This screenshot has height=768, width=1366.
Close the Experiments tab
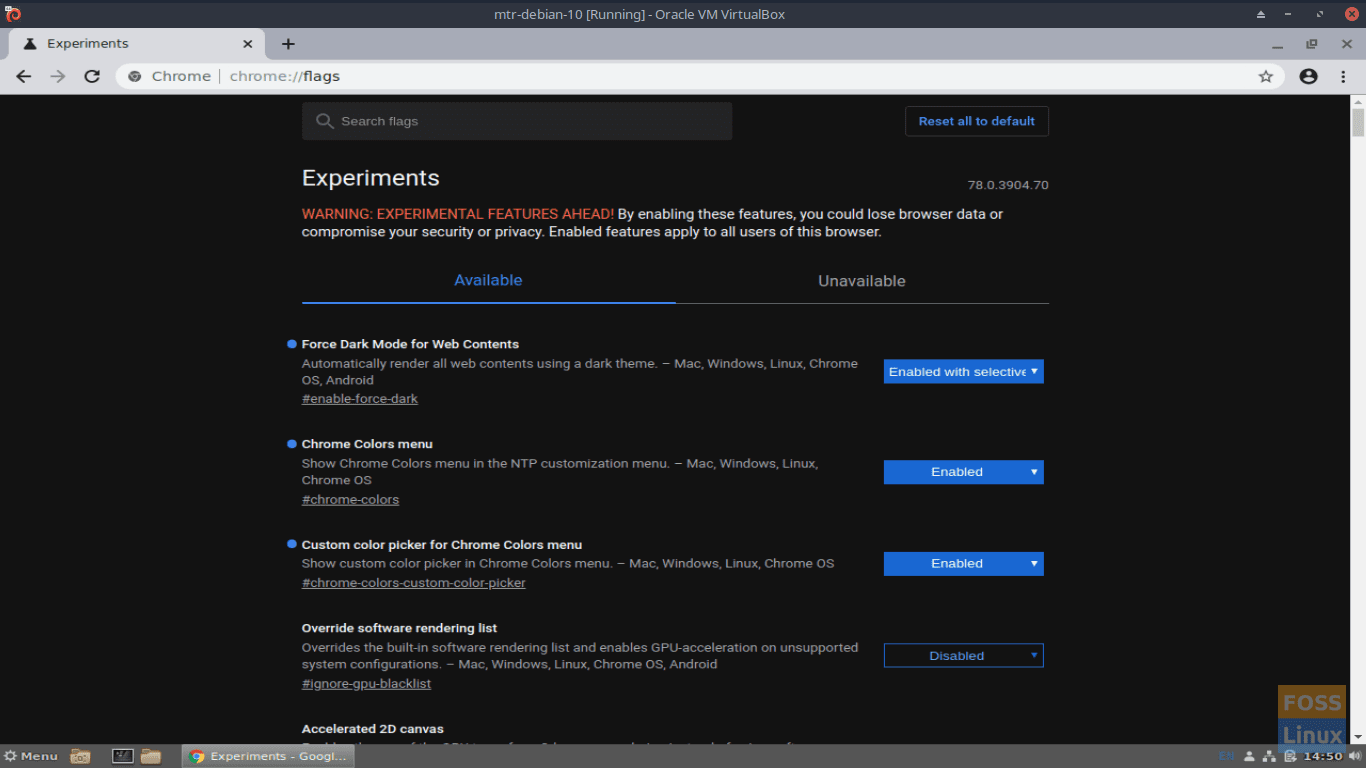click(x=248, y=44)
